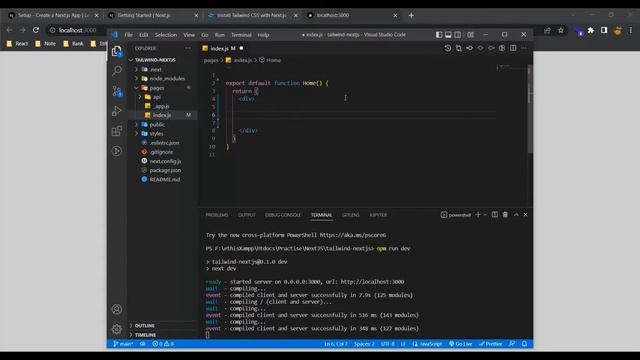Switch to Install Tailwind CSS Chrome tab
Viewport: 640px width, 360px height.
pyautogui.click(x=251, y=16)
